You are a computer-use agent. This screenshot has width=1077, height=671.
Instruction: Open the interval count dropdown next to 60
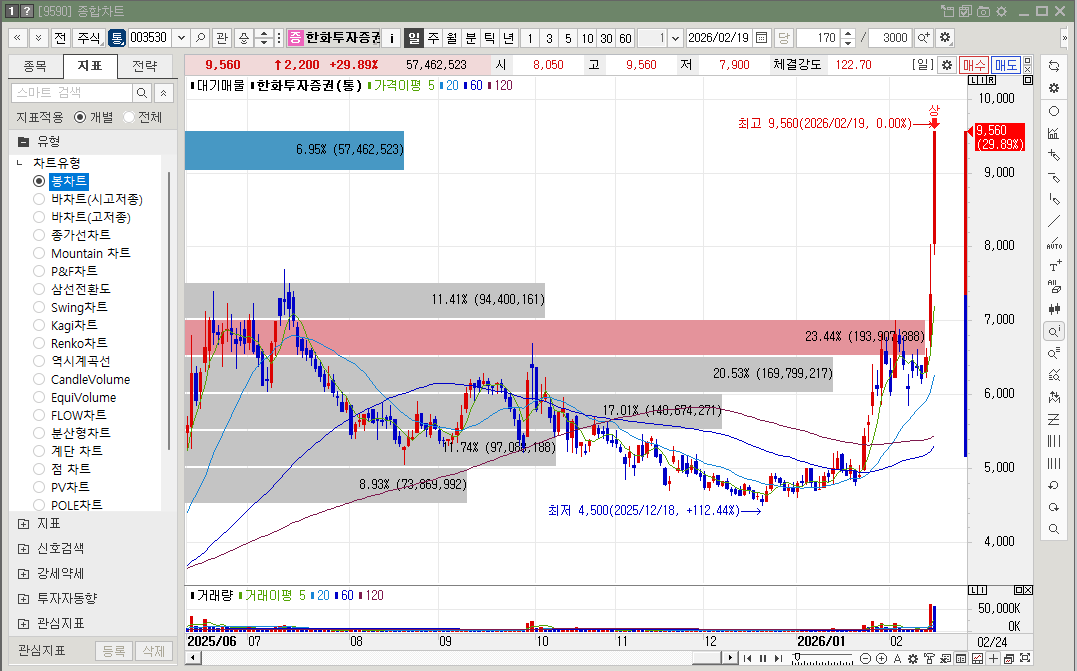point(676,38)
